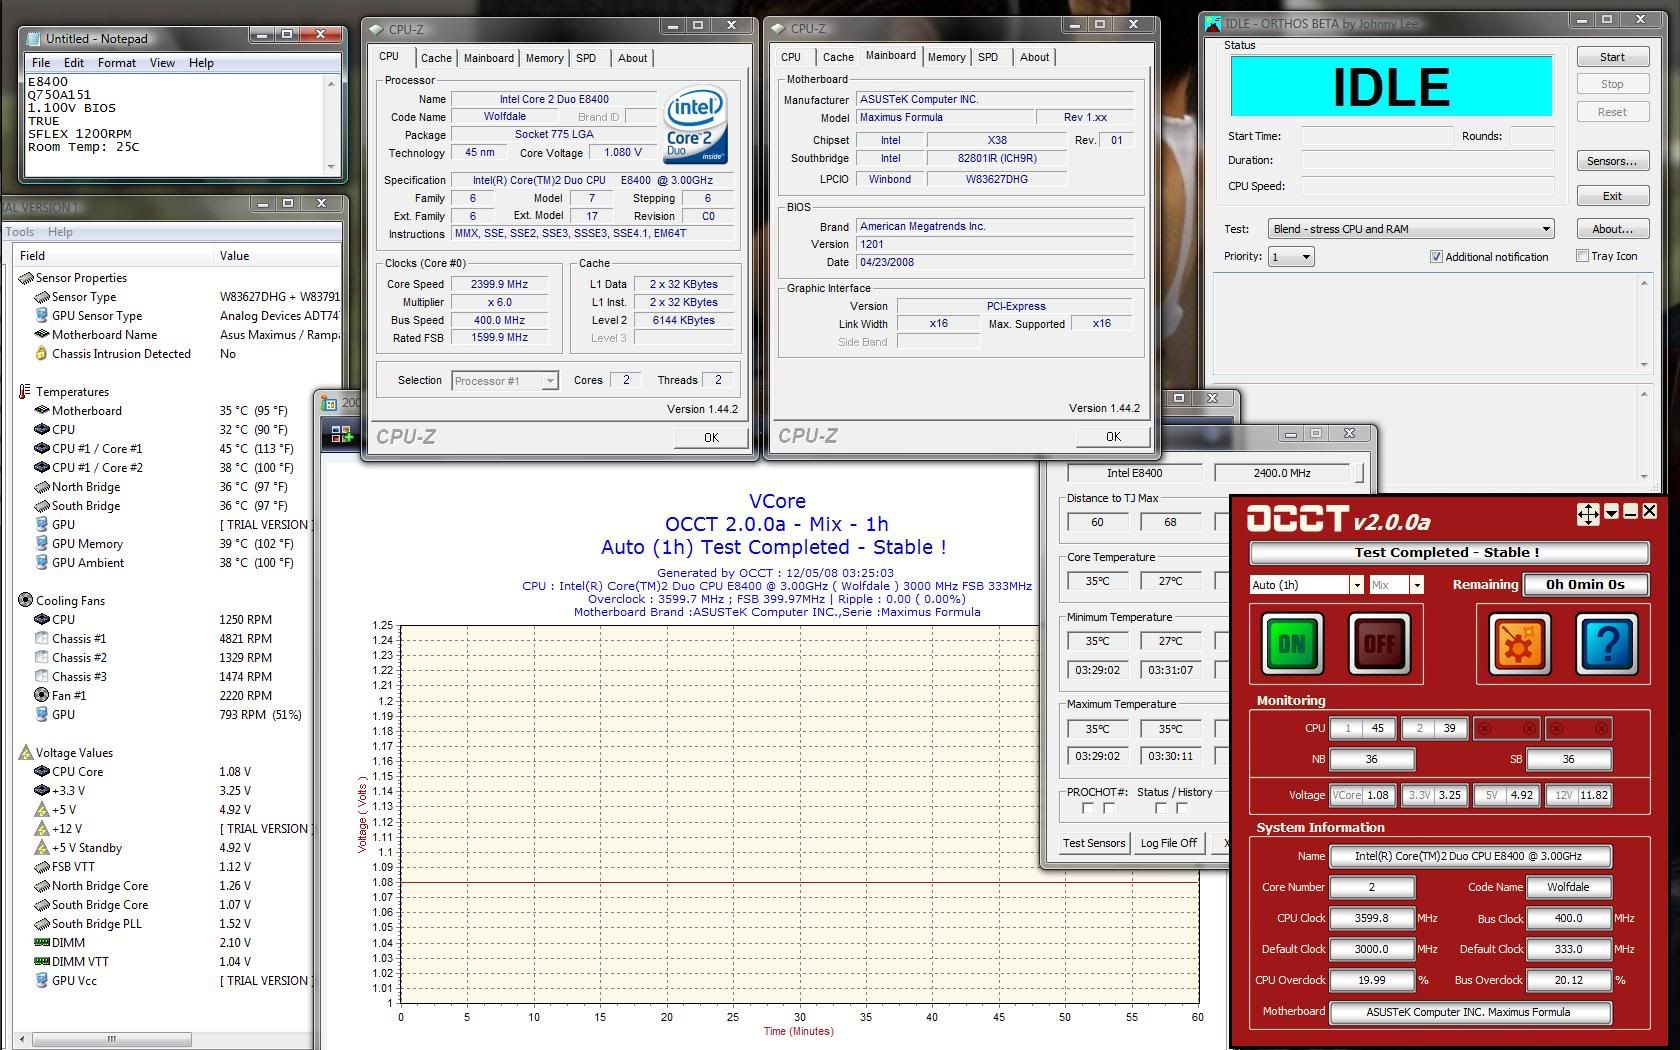Click the monitor icon beside GPU Vcc
Viewport: 1680px width, 1050px height.
pyautogui.click(x=41, y=981)
